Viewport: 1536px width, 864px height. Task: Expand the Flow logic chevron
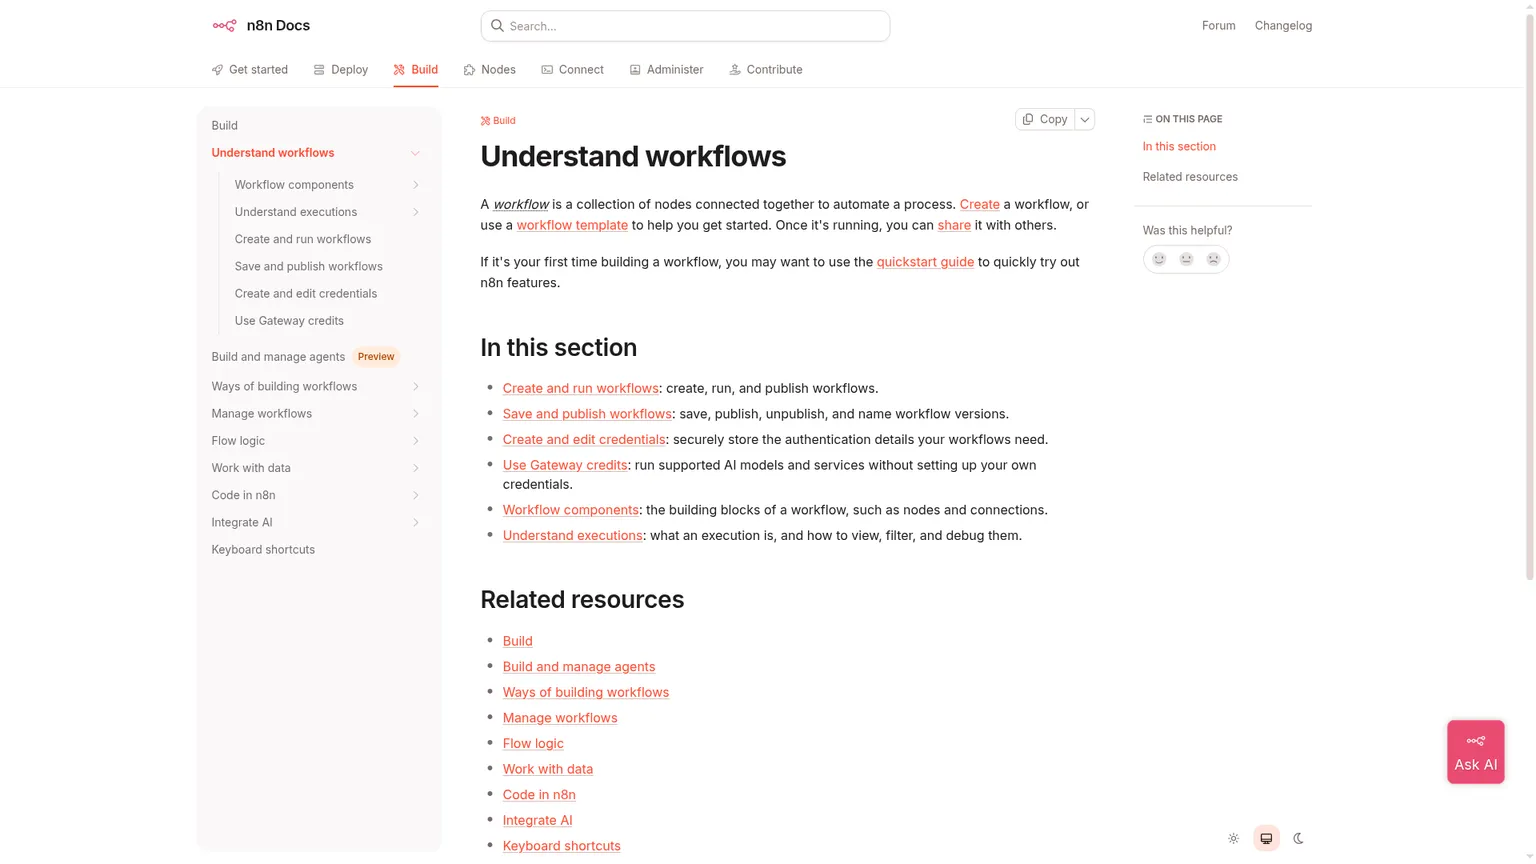click(x=416, y=441)
